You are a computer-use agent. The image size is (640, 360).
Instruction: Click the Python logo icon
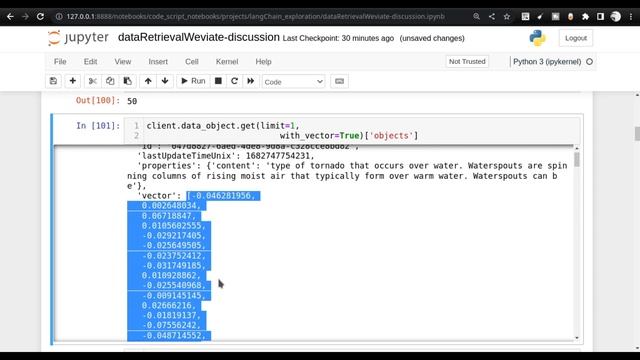[x=538, y=38]
